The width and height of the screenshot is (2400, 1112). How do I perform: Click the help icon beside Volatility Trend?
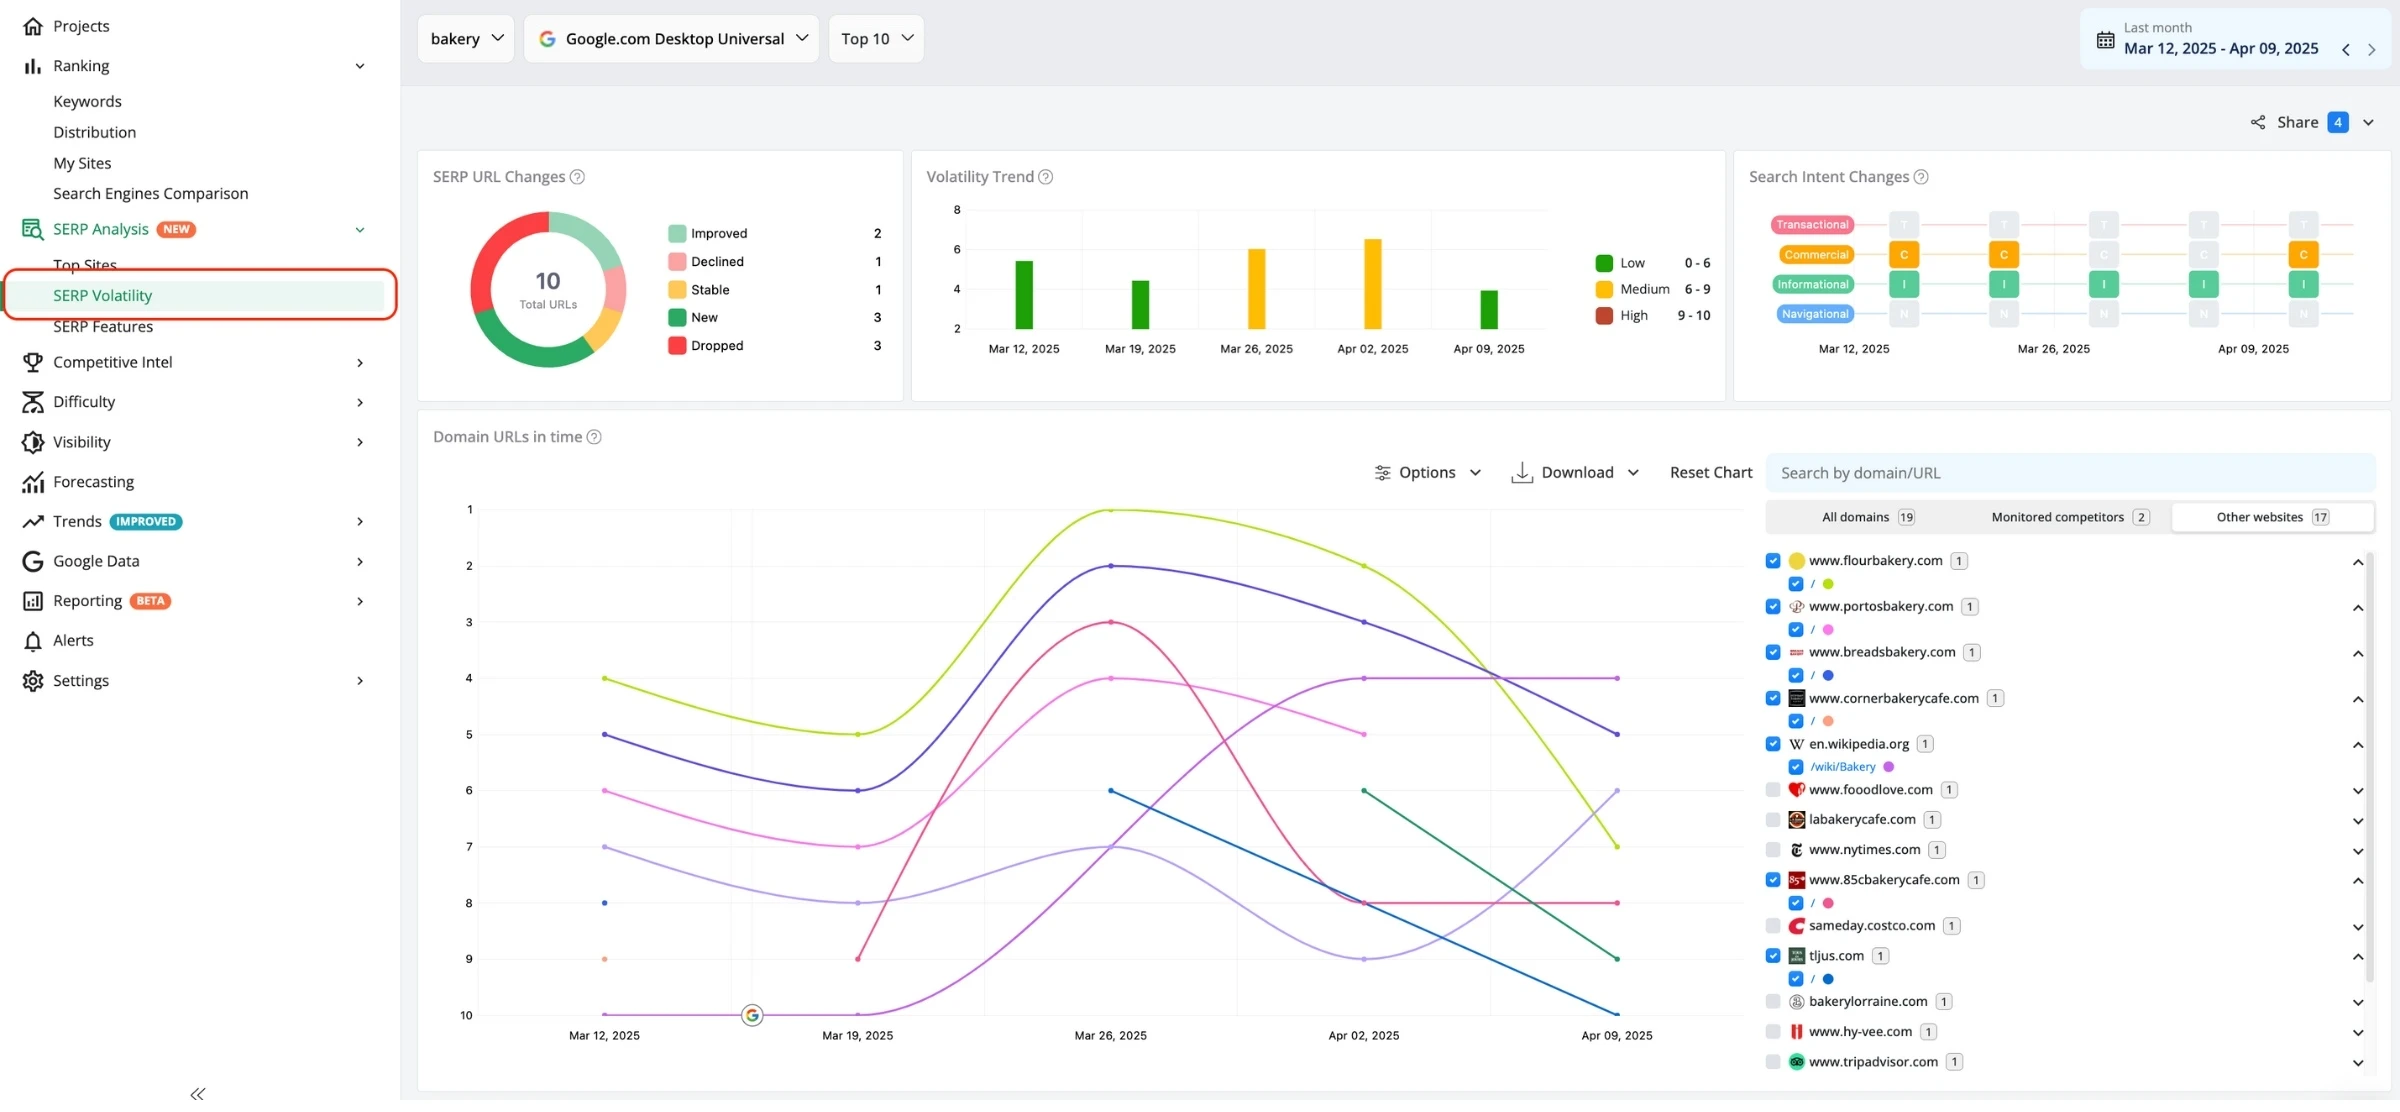coord(1045,177)
